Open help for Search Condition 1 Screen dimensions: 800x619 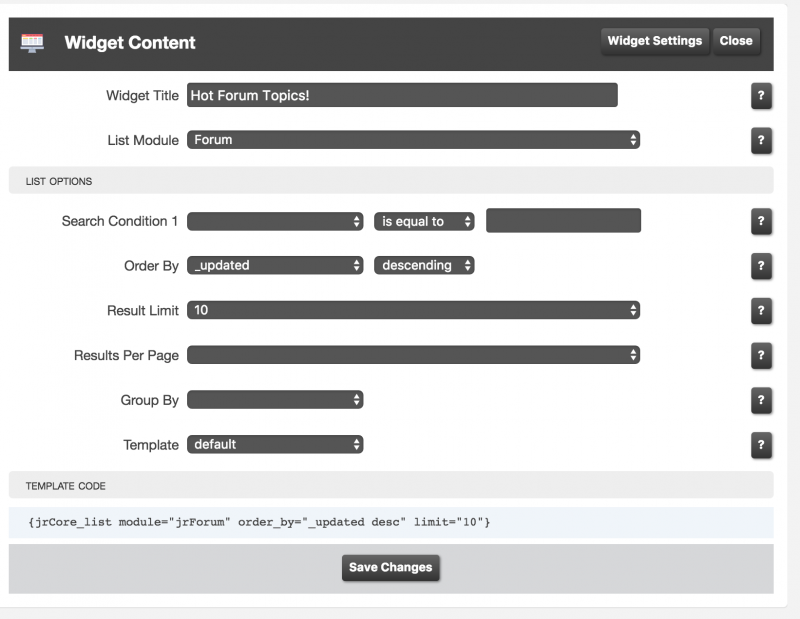point(761,222)
